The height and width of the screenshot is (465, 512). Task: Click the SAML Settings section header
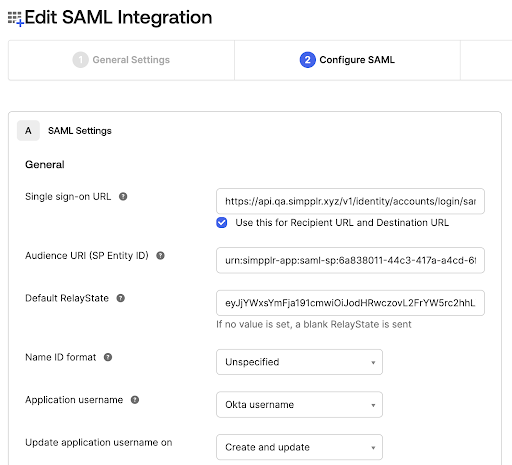[80, 131]
